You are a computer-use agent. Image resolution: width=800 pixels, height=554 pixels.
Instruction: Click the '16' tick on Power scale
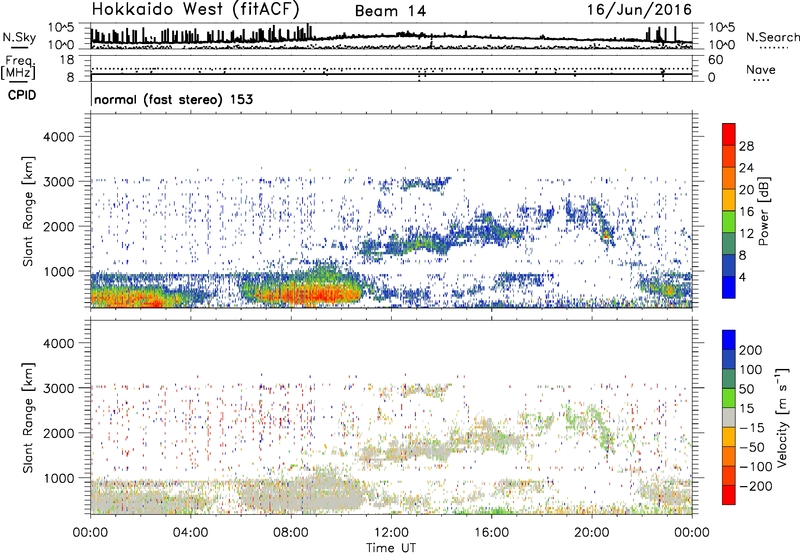pyautogui.click(x=746, y=212)
